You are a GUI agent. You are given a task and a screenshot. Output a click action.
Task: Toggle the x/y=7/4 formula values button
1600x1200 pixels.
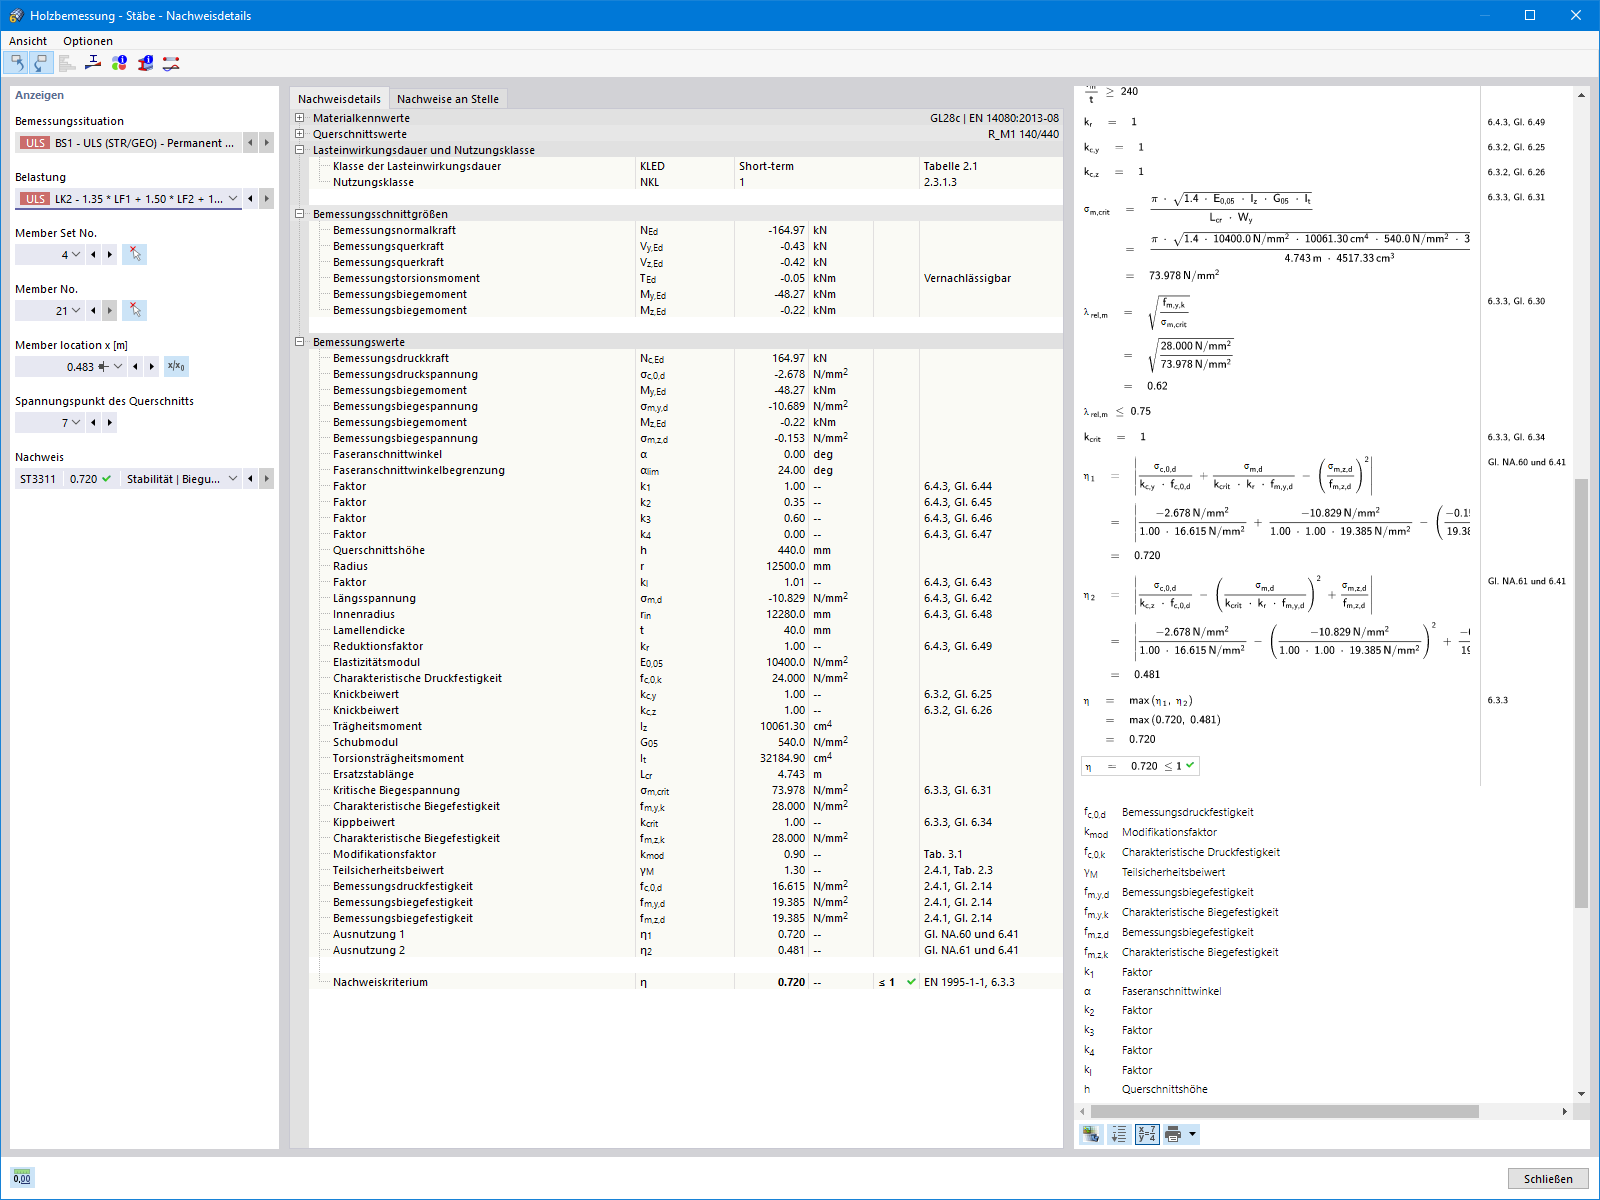1146,1134
